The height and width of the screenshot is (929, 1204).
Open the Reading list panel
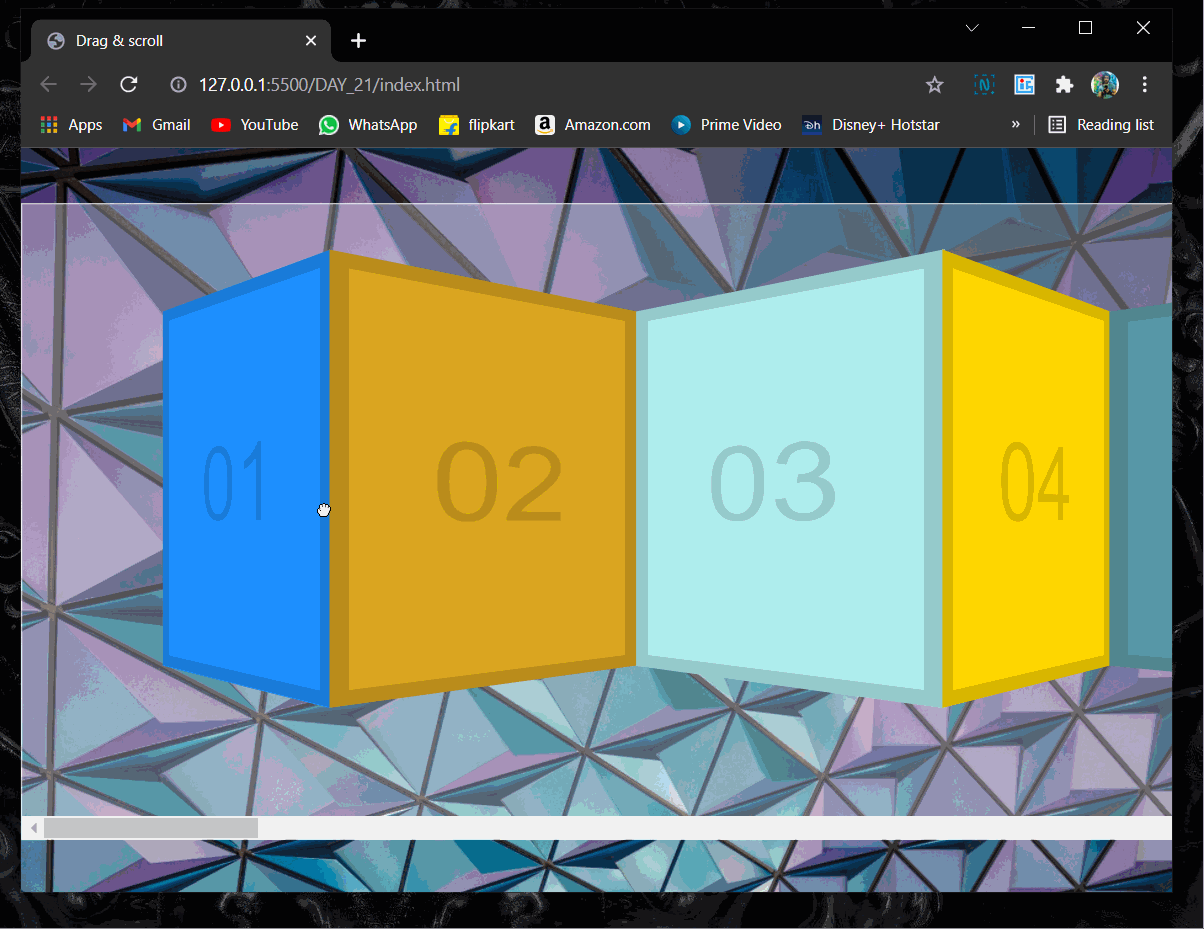[1101, 125]
